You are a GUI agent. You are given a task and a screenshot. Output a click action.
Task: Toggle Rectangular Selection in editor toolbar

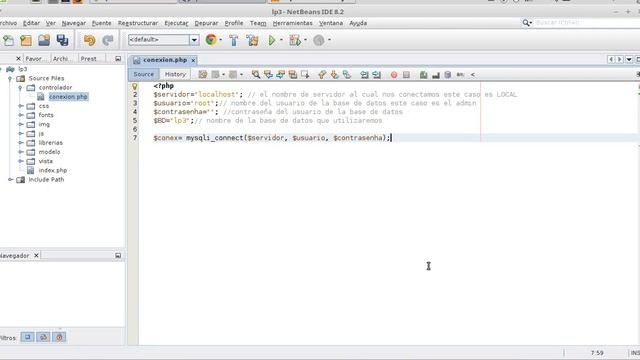[305, 74]
